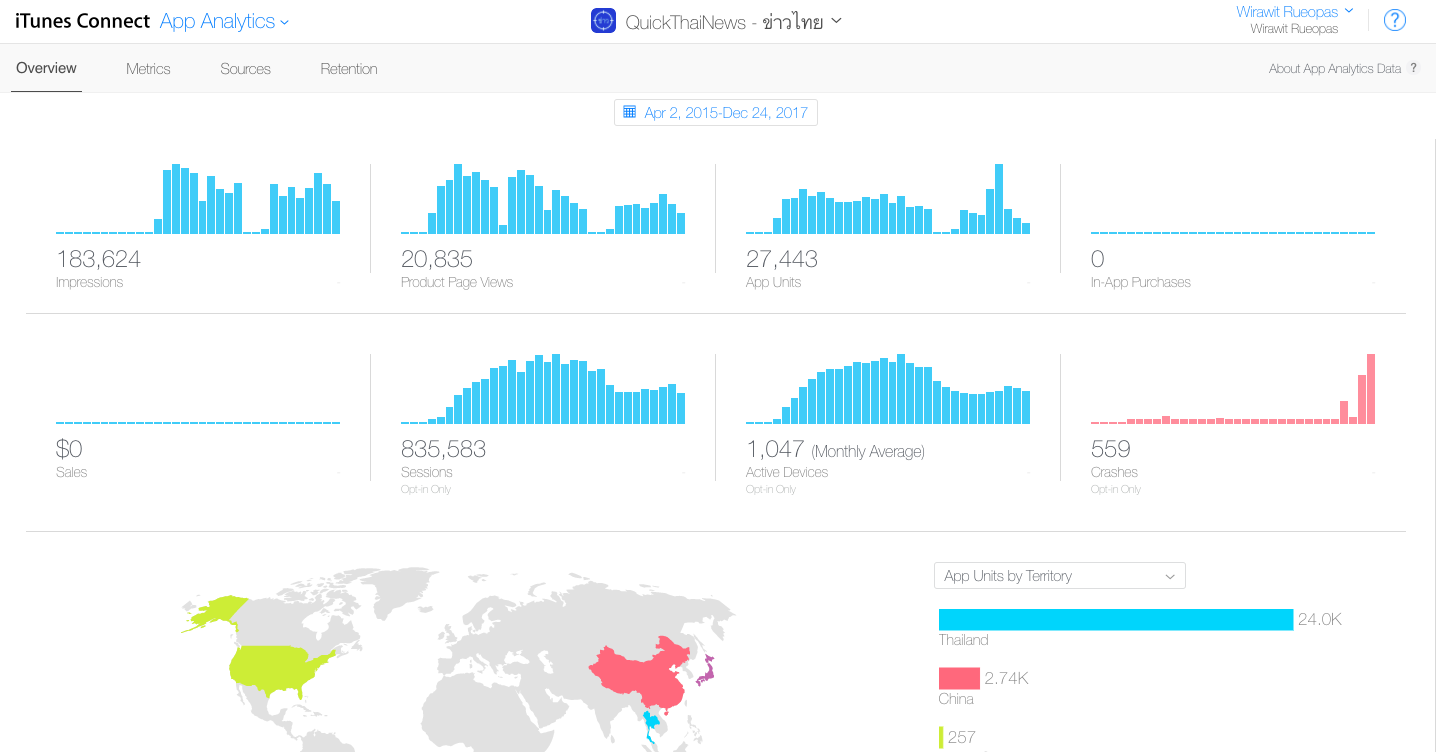Click the small yellow-green 257 territory bar
Screen dimensions: 1436x752
pyautogui.click(x=941, y=737)
